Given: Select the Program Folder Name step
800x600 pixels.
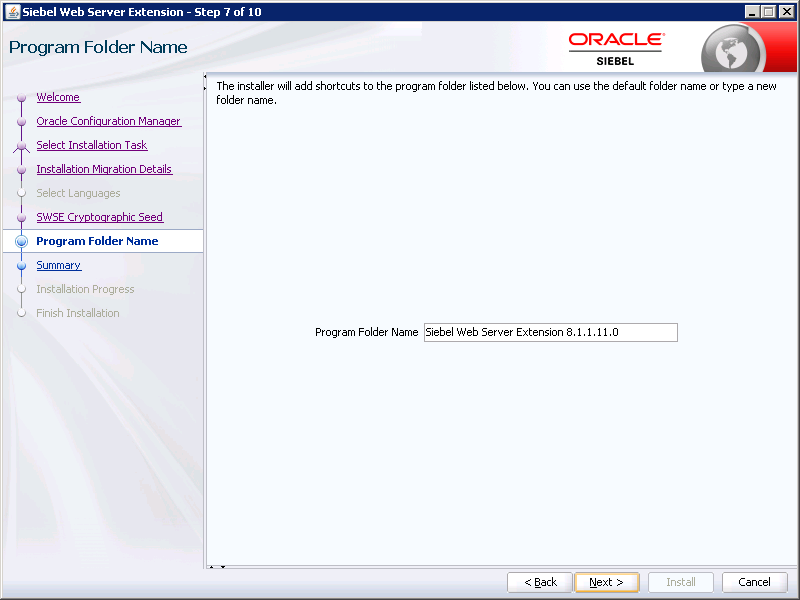Looking at the screenshot, I should [x=97, y=241].
